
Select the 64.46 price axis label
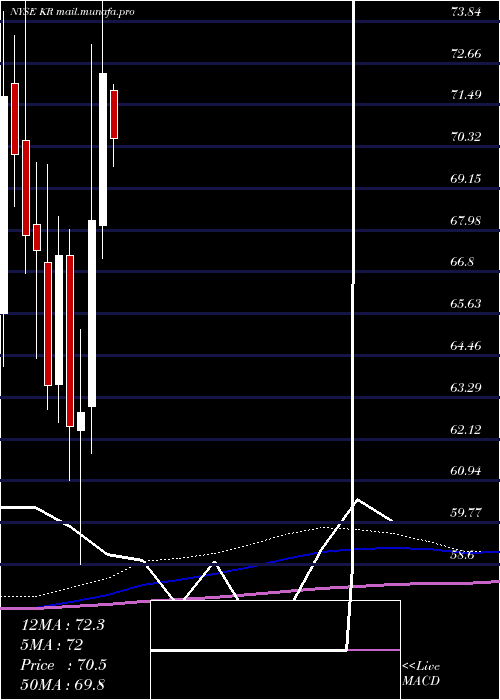point(466,345)
